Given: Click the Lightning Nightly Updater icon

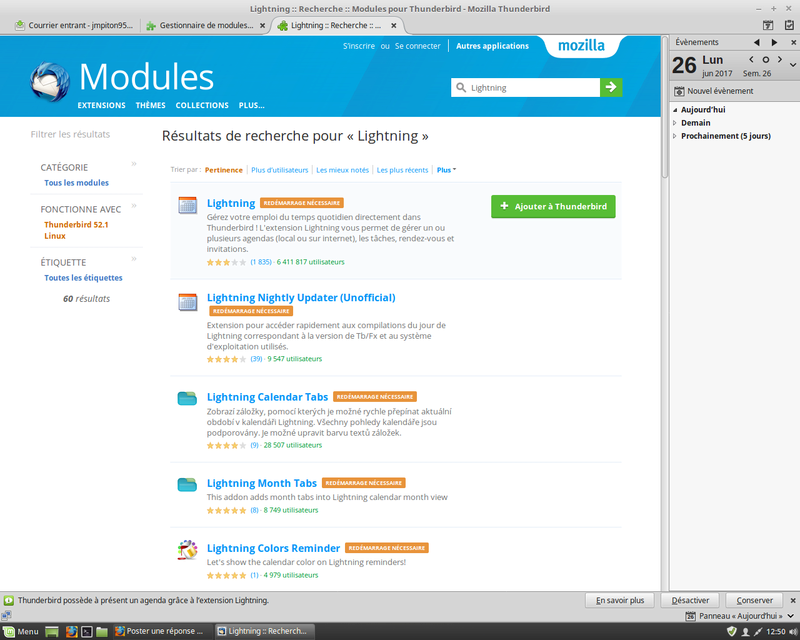Looking at the screenshot, I should [x=187, y=302].
